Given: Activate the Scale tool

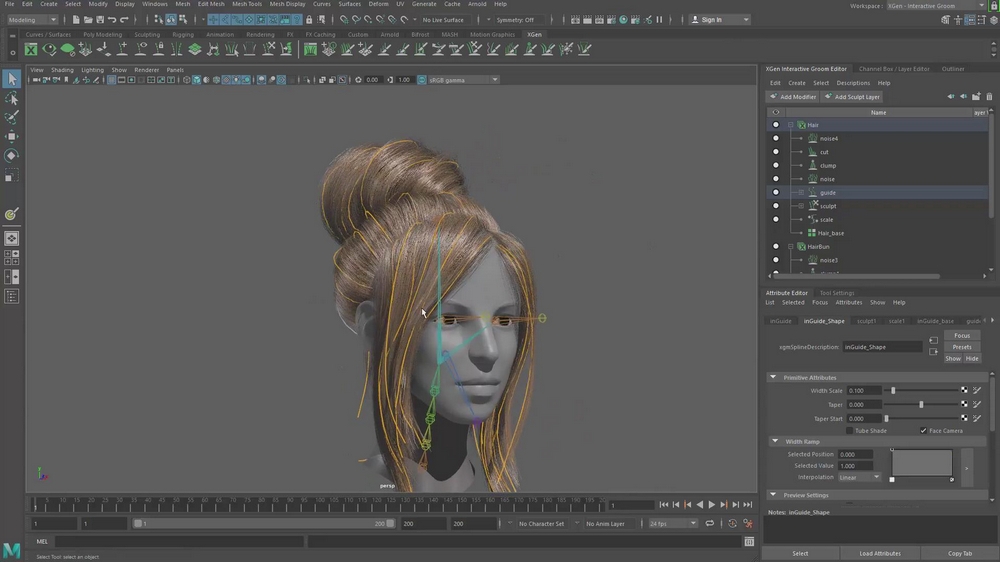Looking at the screenshot, I should [x=11, y=175].
